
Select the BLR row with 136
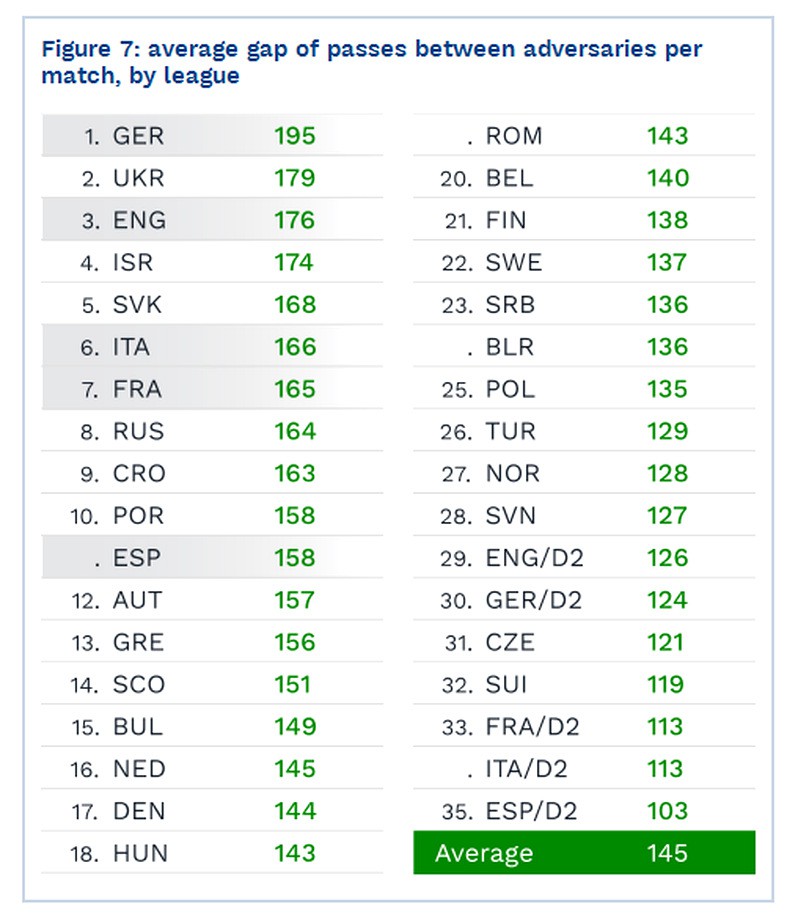584,347
